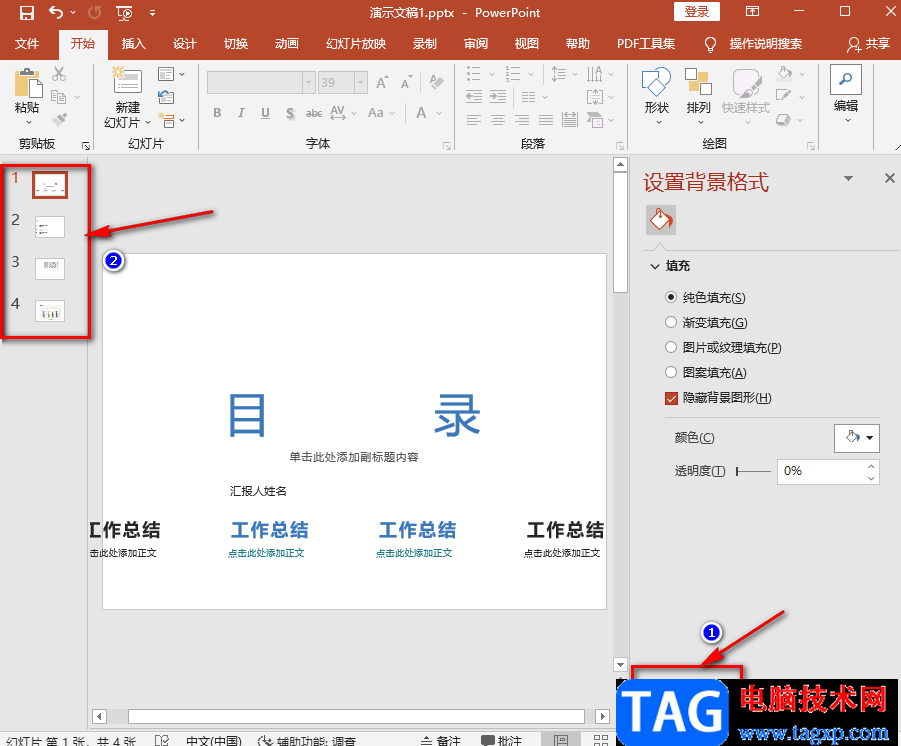
Task: Click the Login (登录) button
Action: click(697, 12)
